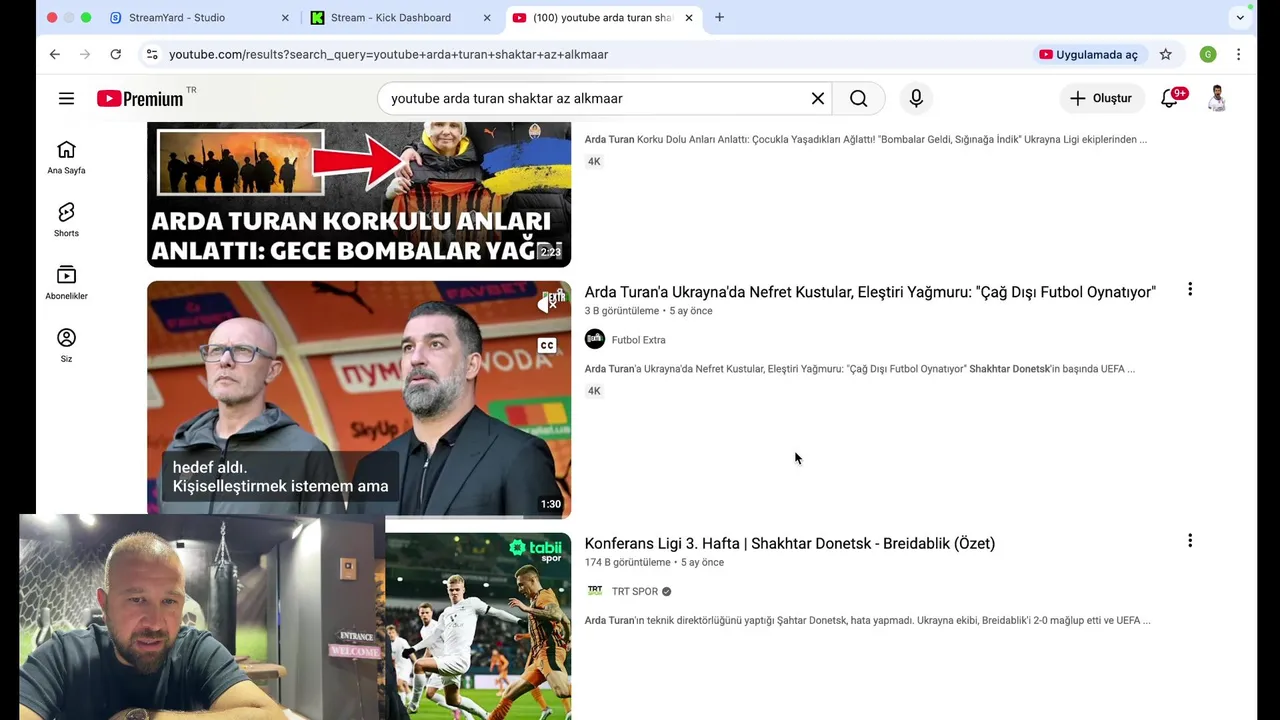Open the notifications bell
Image resolution: width=1280 pixels, height=720 pixels.
pyautogui.click(x=1169, y=98)
